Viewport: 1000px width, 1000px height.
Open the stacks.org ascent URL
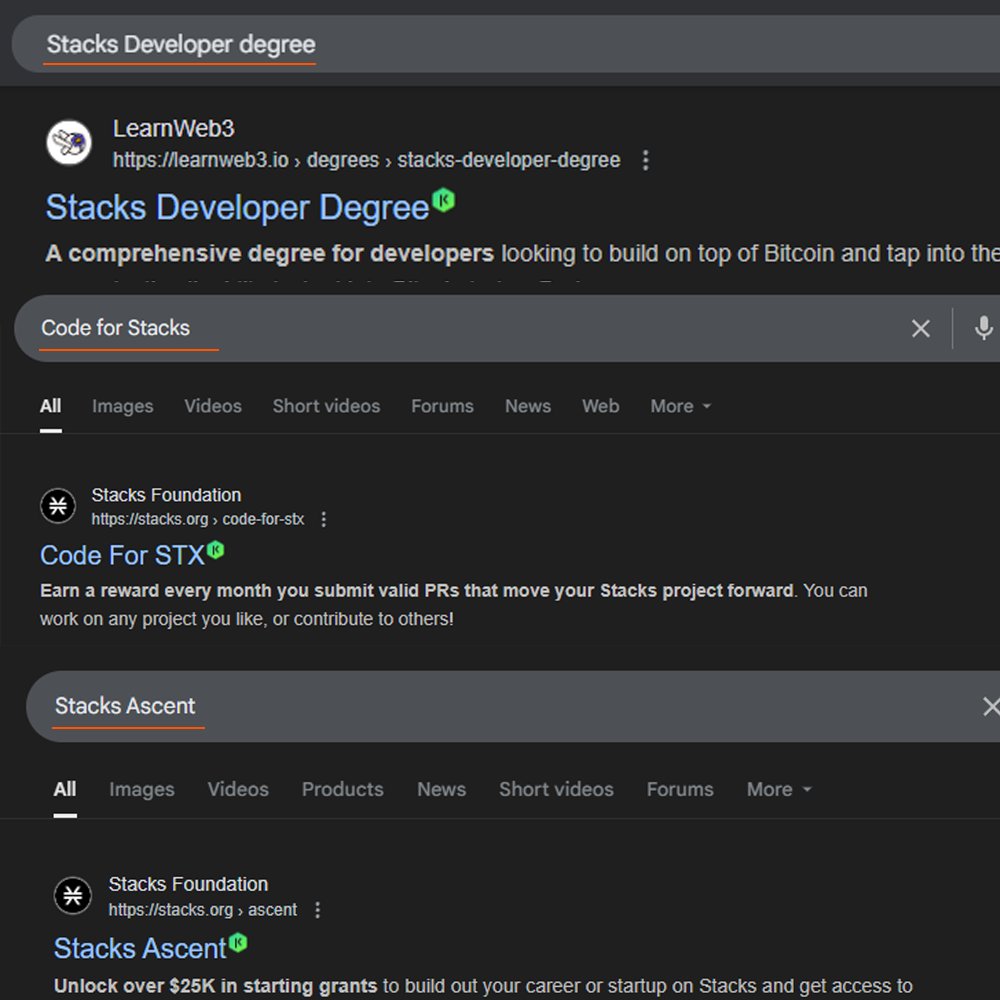(x=202, y=909)
